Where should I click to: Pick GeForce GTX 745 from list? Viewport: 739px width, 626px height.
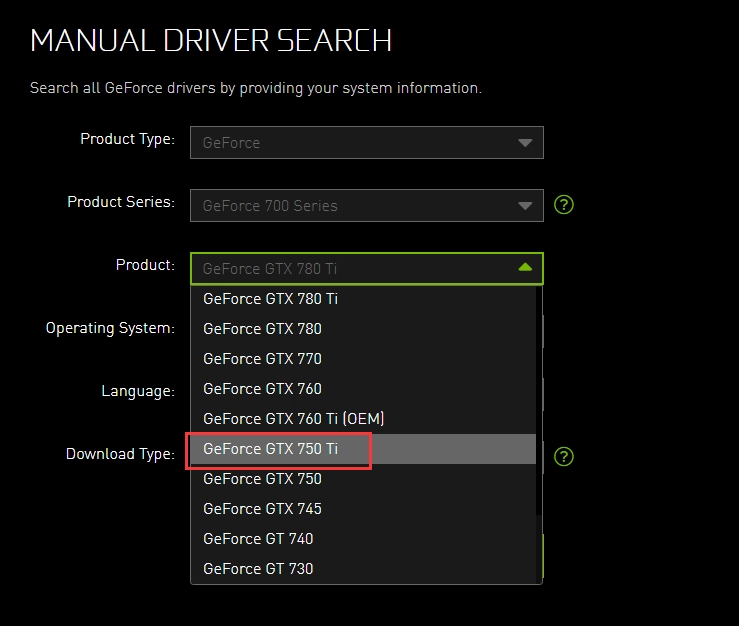(363, 509)
